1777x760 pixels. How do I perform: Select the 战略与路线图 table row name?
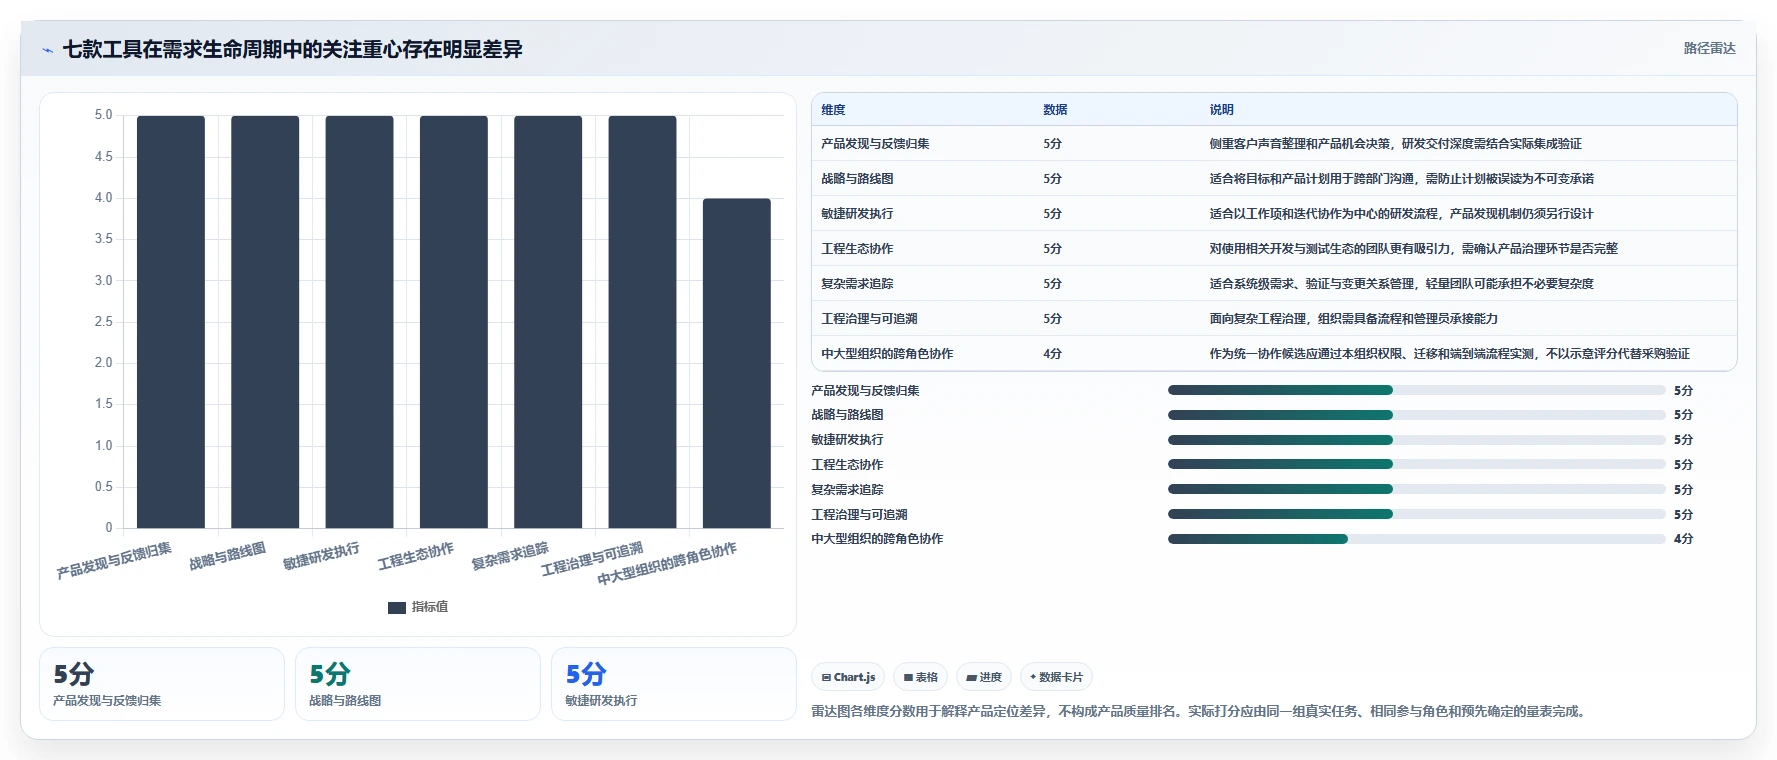pyautogui.click(x=857, y=179)
